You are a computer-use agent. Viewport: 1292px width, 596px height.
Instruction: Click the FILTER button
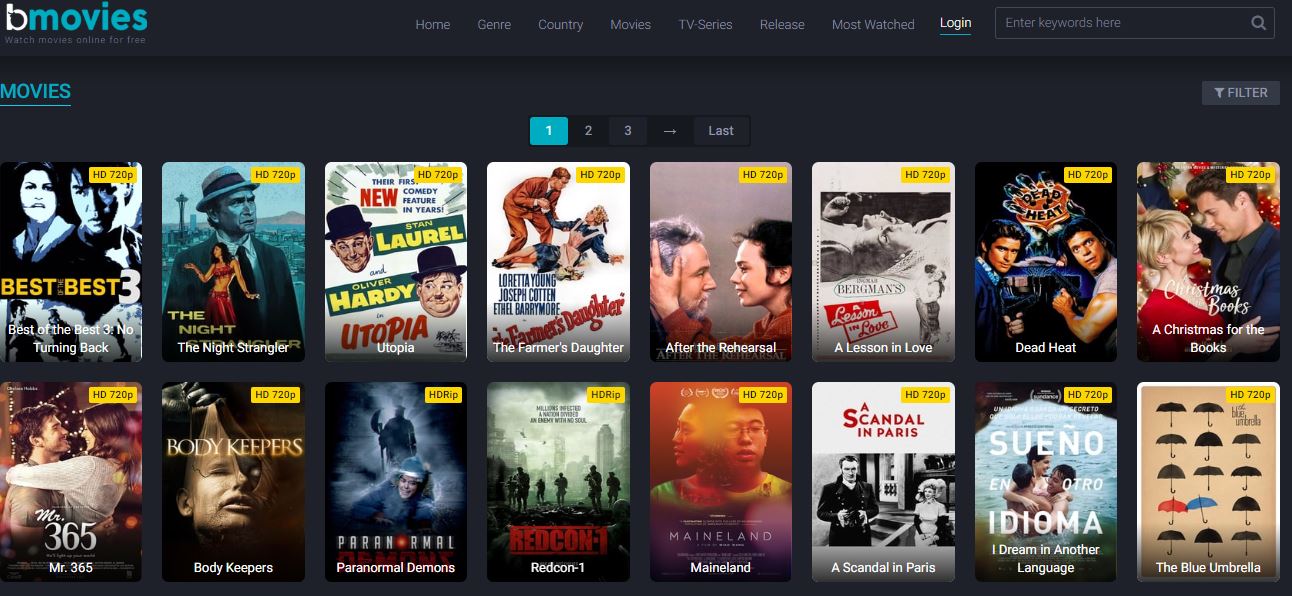coord(1240,93)
